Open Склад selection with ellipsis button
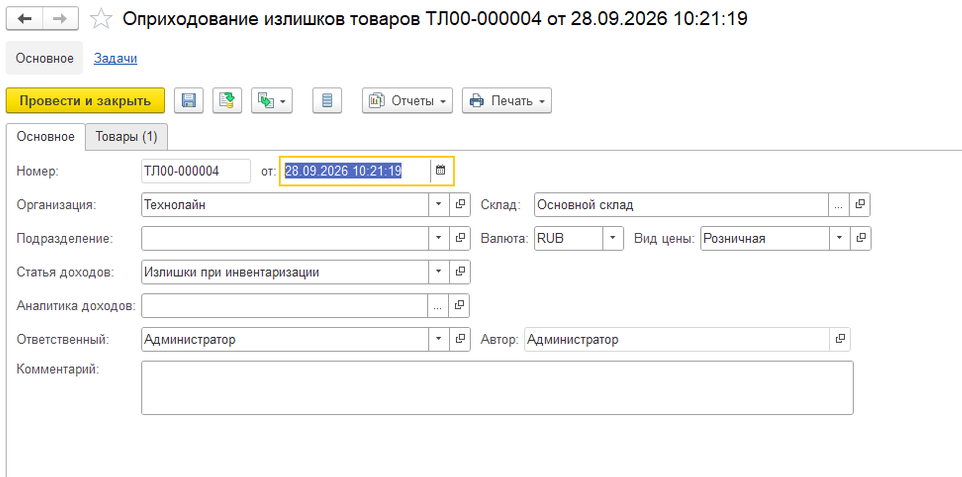The image size is (962, 477). [x=839, y=205]
